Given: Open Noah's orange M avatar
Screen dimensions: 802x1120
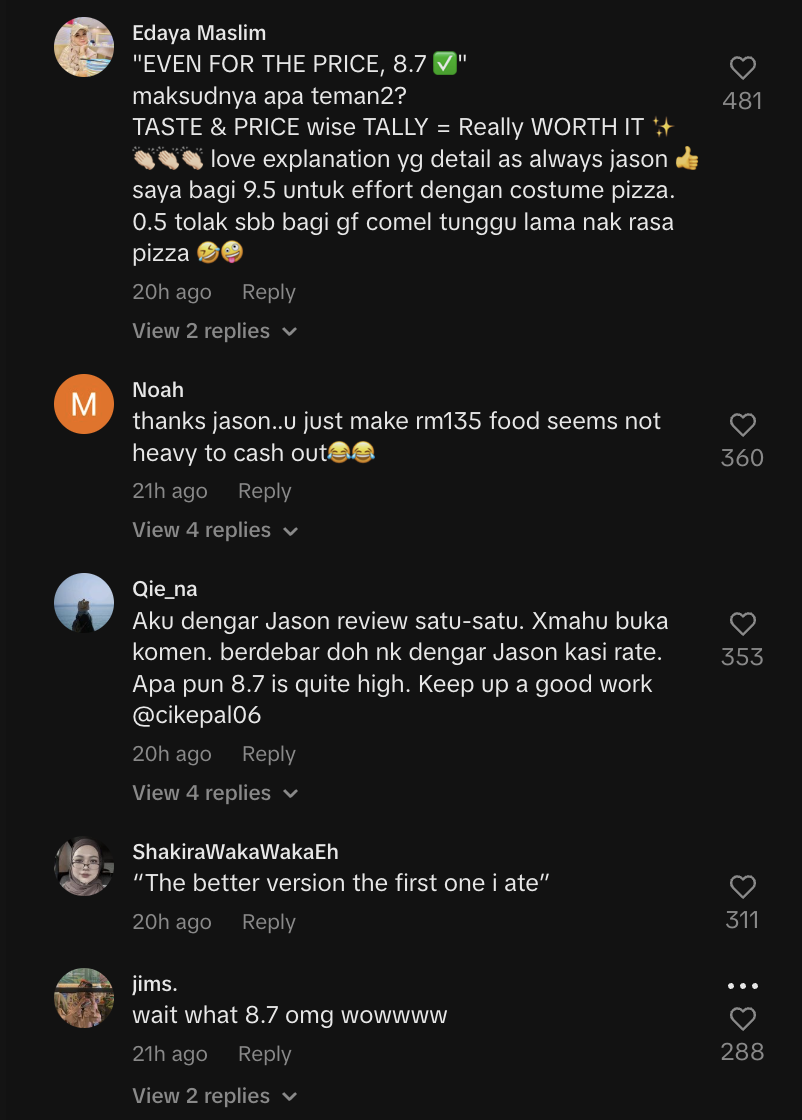Looking at the screenshot, I should tap(84, 404).
